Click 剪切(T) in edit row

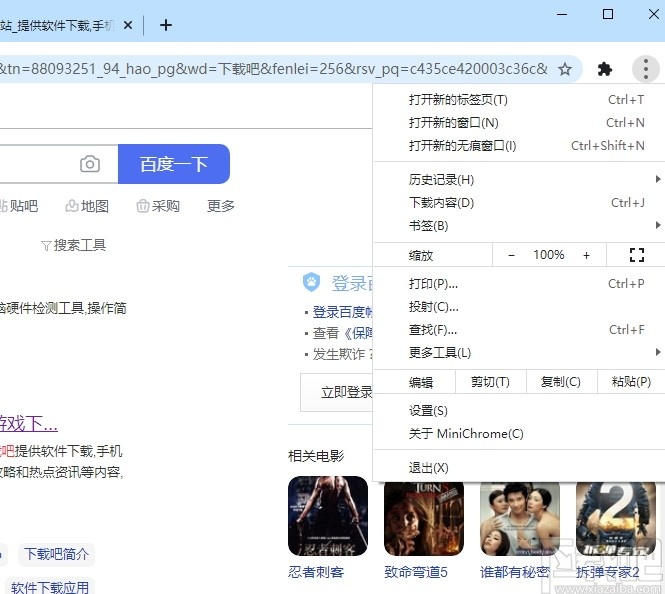pyautogui.click(x=490, y=382)
